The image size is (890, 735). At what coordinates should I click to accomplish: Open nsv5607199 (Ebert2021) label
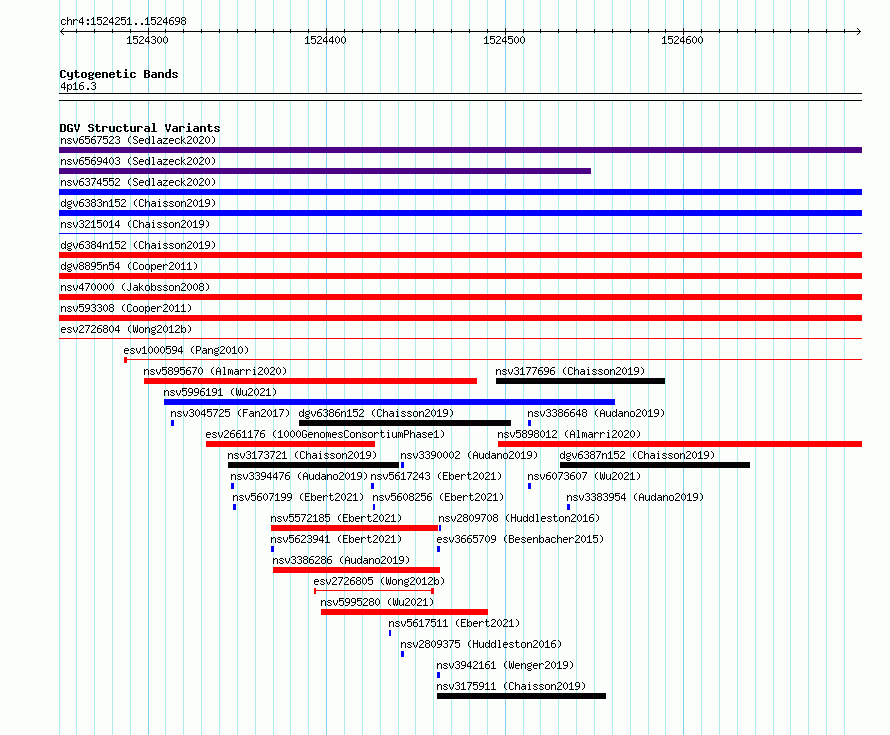tap(298, 497)
